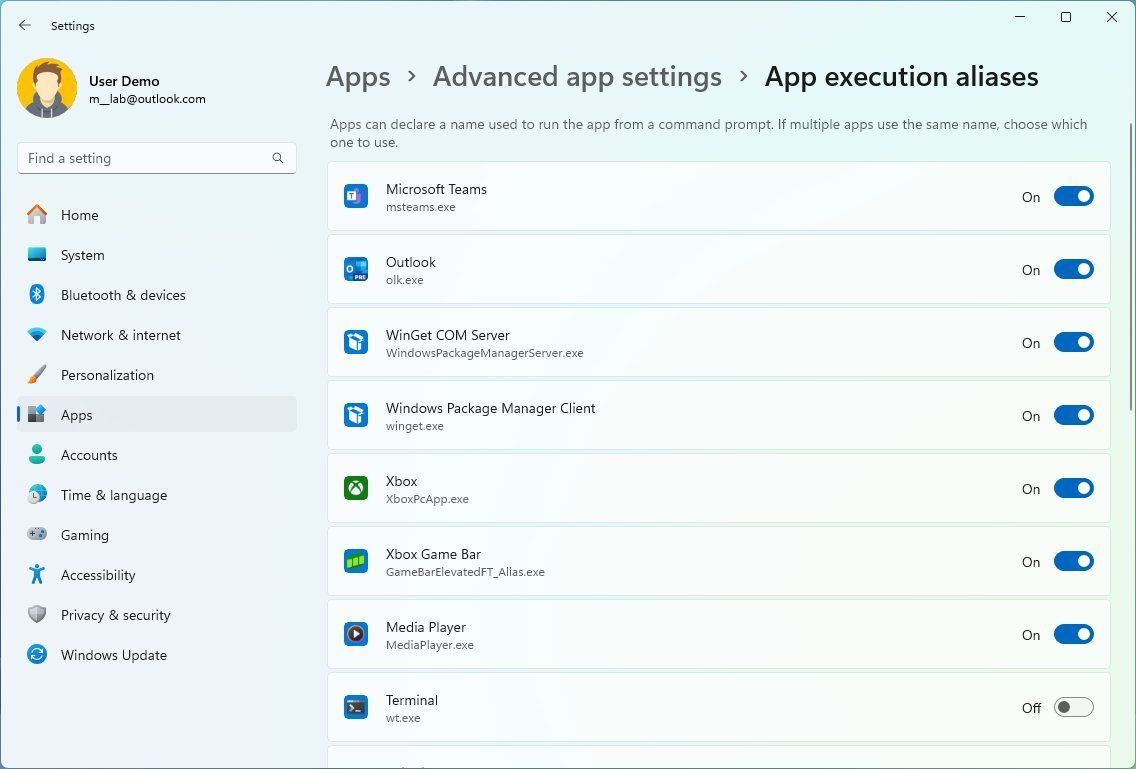
Task: Open the Apps breadcrumb link
Action: [358, 76]
